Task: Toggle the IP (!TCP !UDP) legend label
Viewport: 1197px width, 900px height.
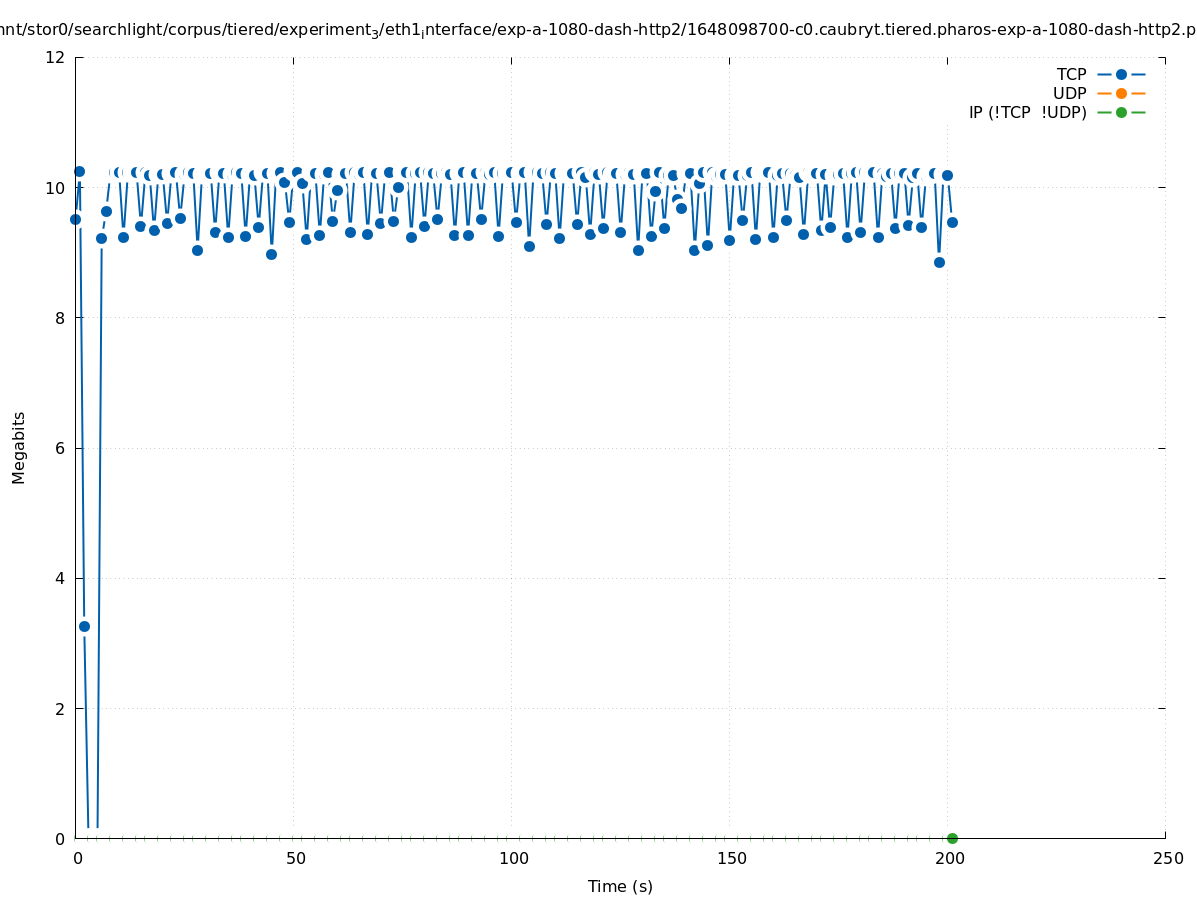Action: [1027, 112]
